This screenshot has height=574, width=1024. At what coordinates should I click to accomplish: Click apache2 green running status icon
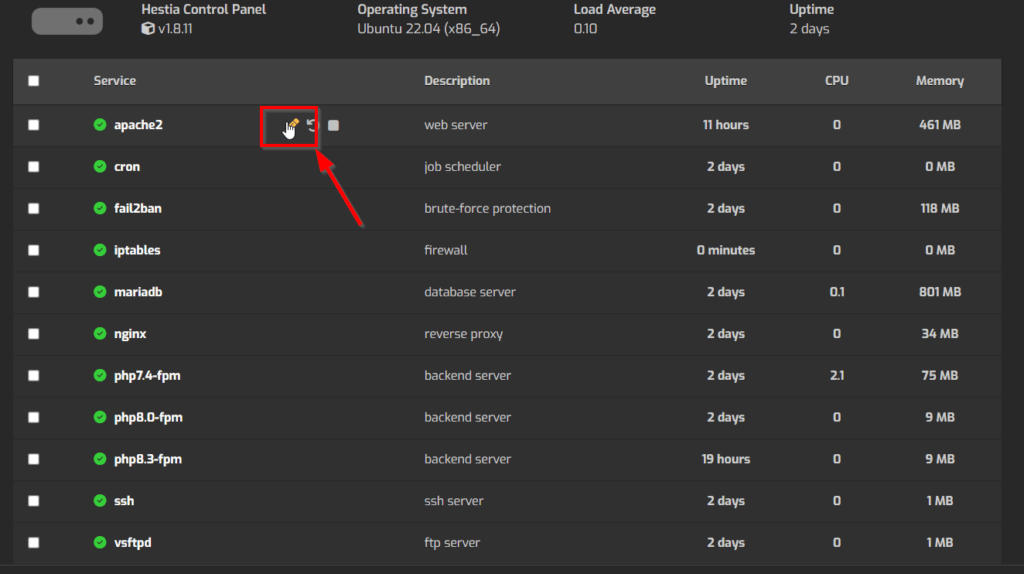point(100,125)
